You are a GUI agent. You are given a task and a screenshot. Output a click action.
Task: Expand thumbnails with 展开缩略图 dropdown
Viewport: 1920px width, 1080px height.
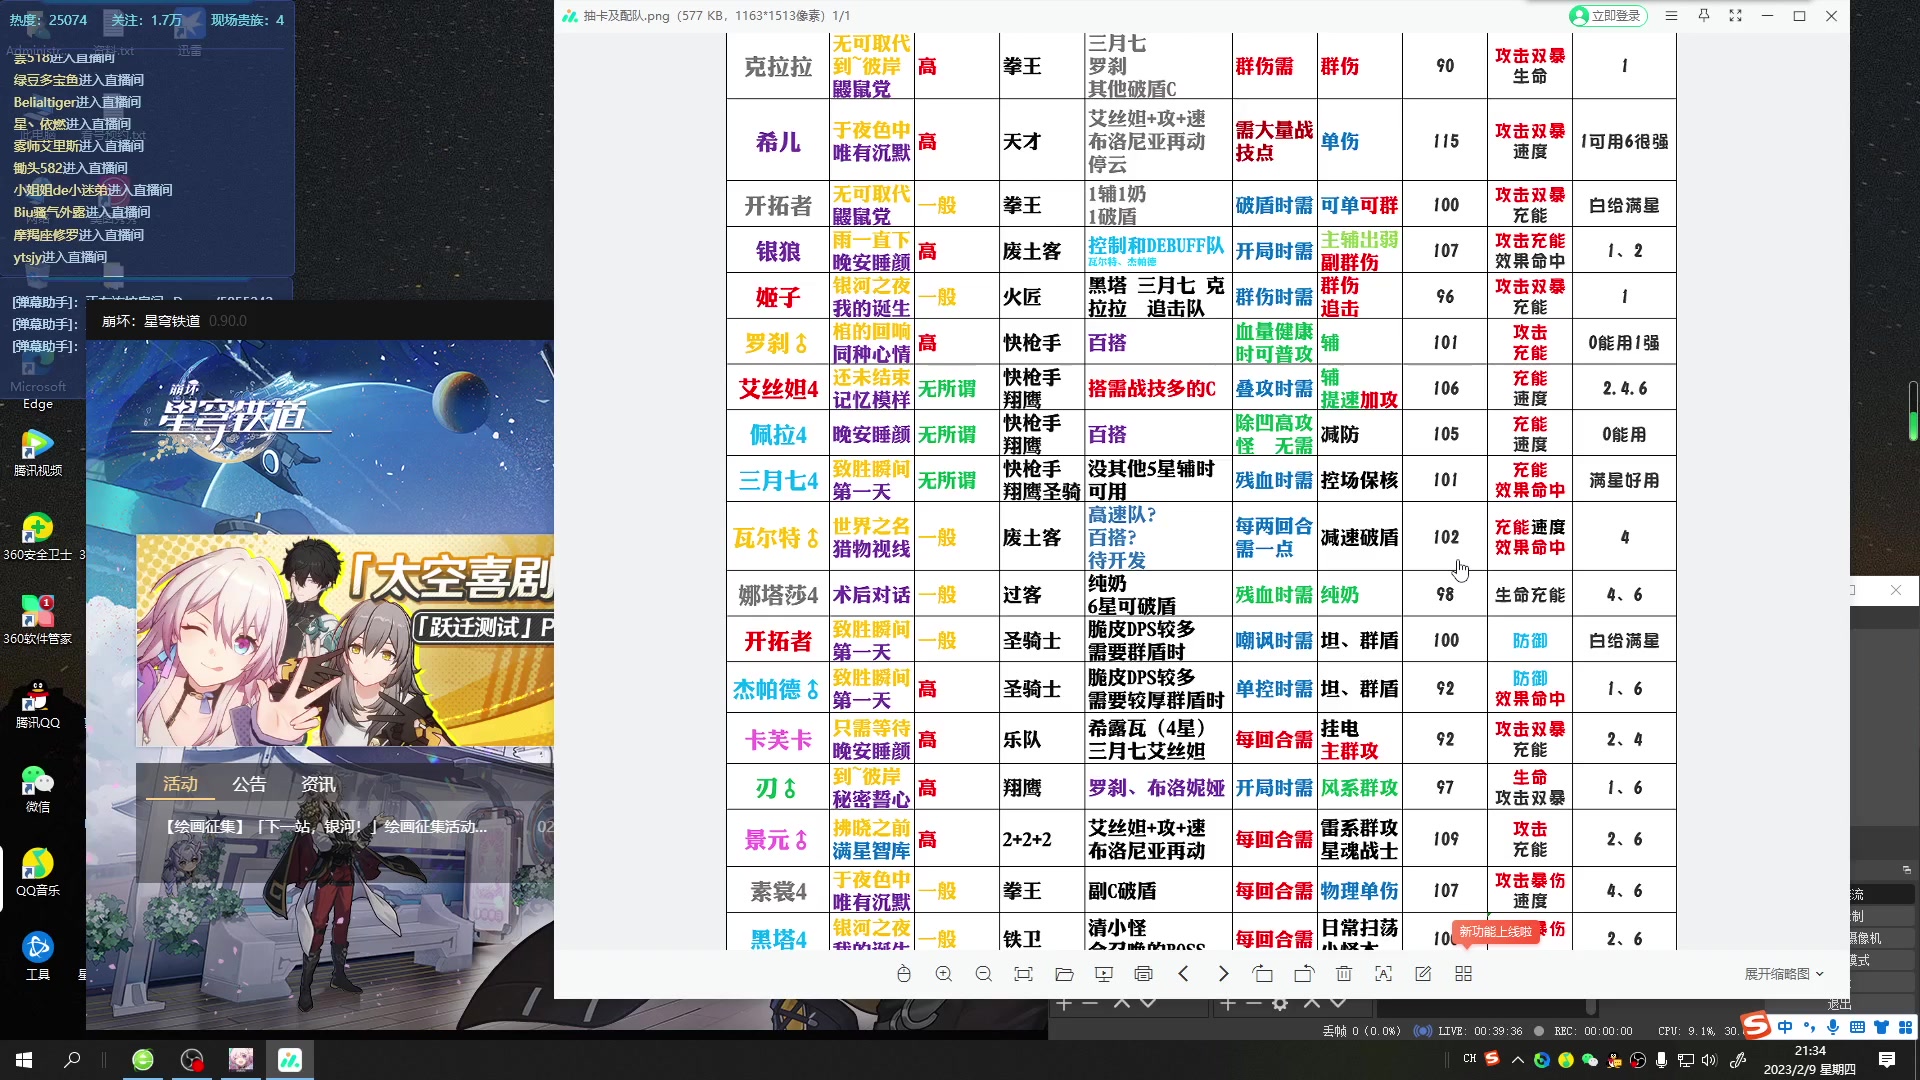point(1784,974)
